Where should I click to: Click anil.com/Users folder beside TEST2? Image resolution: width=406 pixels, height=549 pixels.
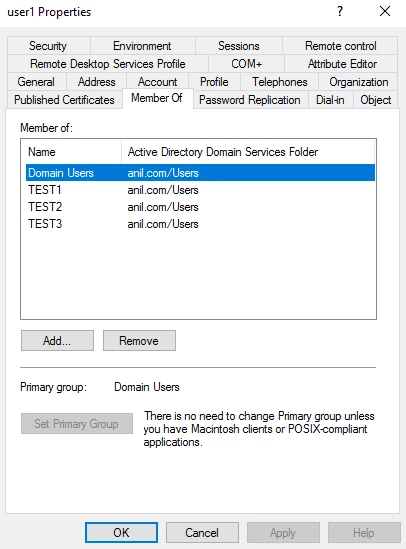click(163, 207)
